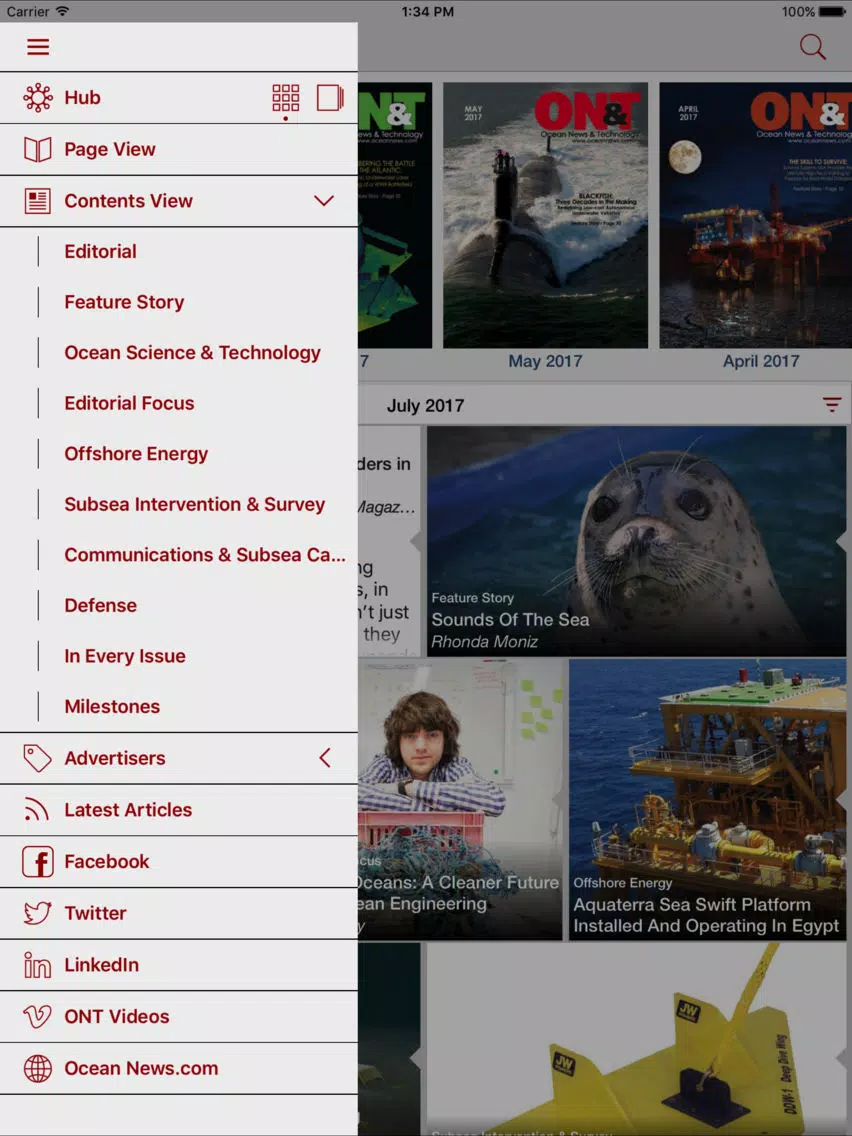Tap the July 2017 issue heading
852x1136 pixels.
click(425, 406)
